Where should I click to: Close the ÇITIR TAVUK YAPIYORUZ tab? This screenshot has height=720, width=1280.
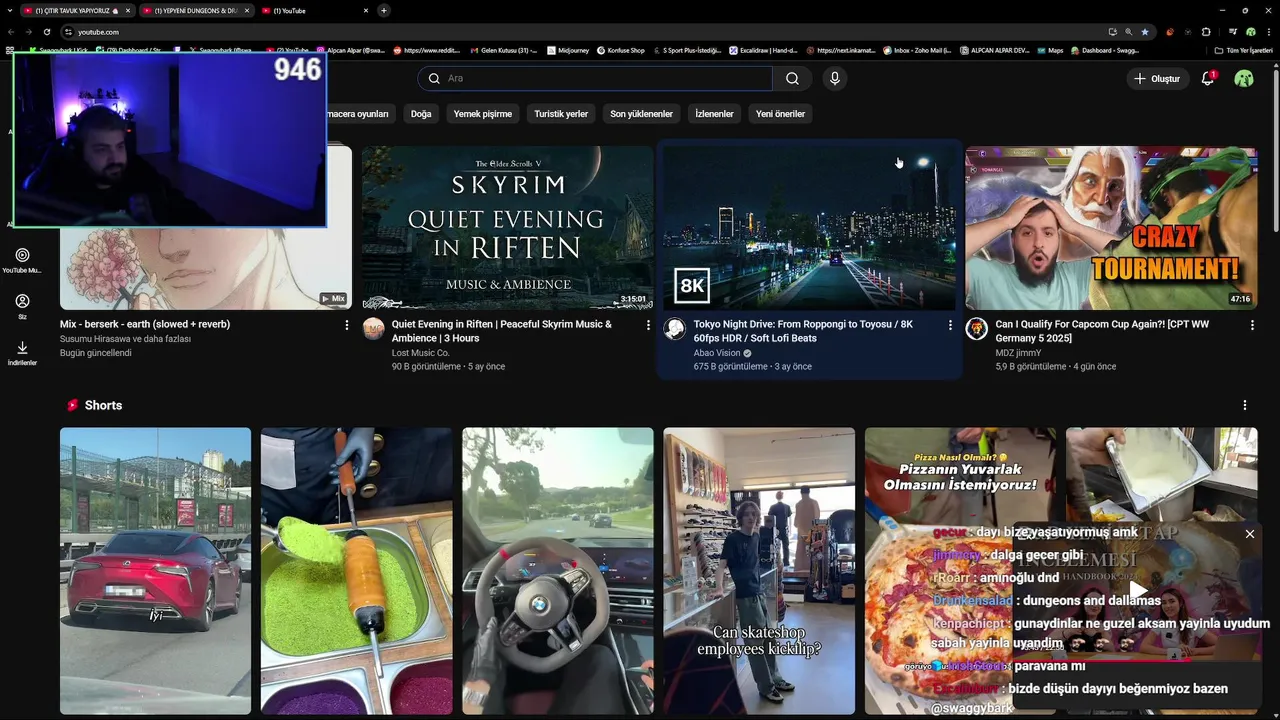click(128, 10)
